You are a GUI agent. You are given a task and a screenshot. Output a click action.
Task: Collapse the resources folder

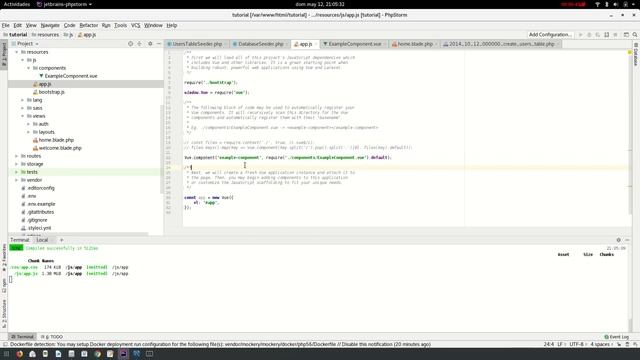coord(17,52)
